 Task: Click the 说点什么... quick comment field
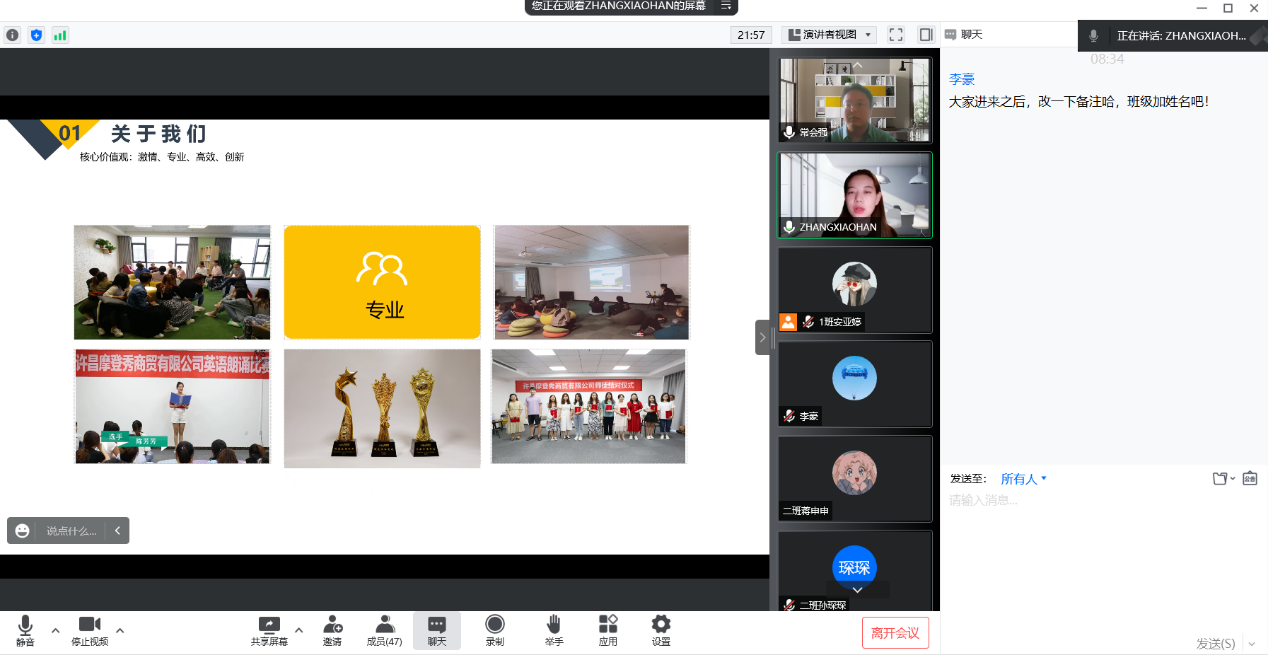pos(71,531)
